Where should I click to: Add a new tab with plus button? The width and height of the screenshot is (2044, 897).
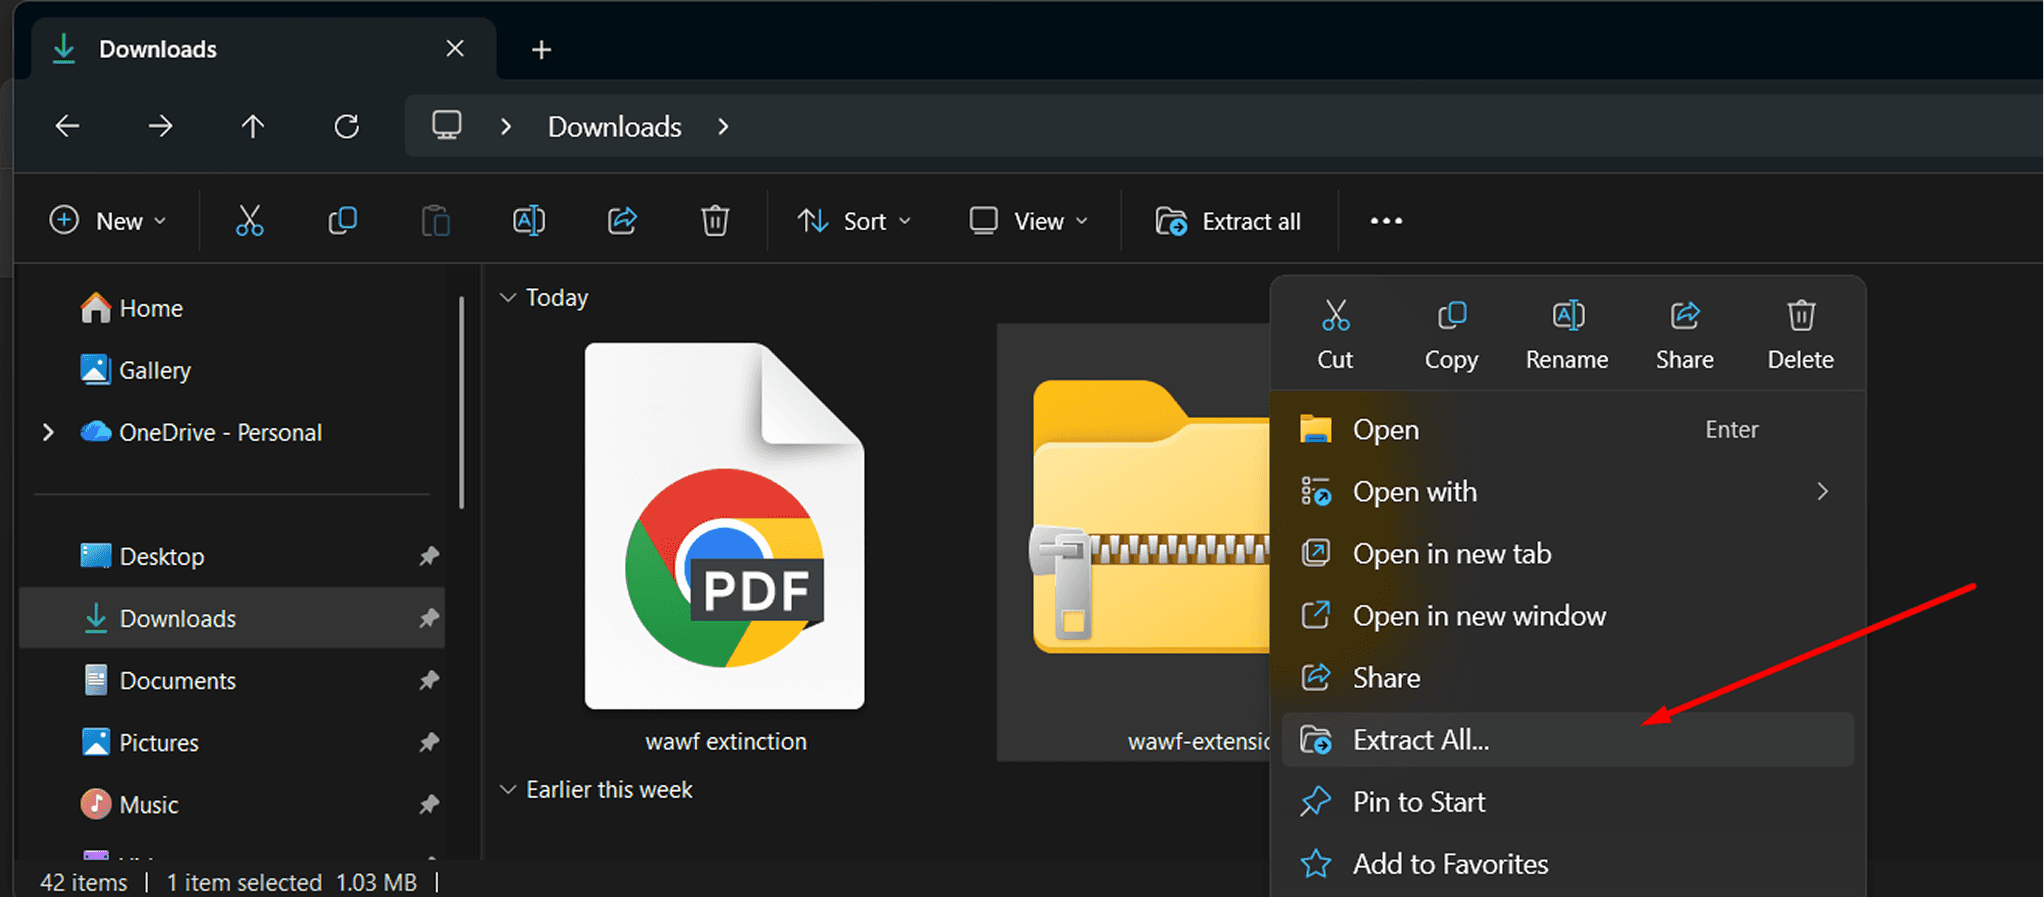point(541,49)
